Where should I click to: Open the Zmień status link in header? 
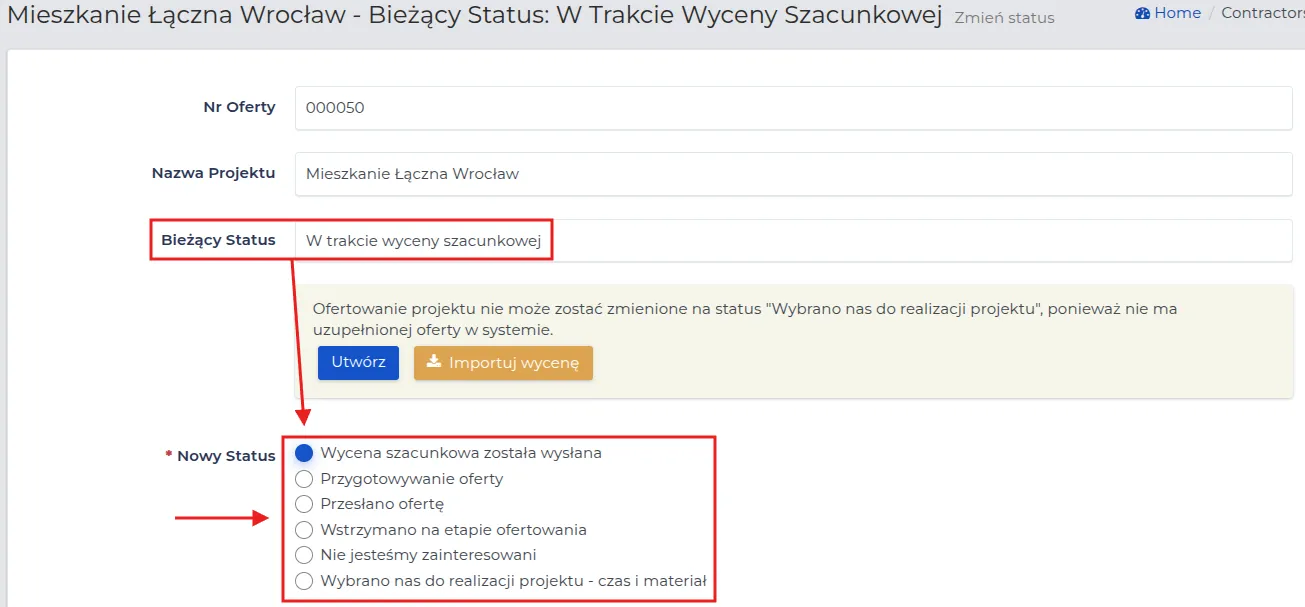coord(1004,18)
